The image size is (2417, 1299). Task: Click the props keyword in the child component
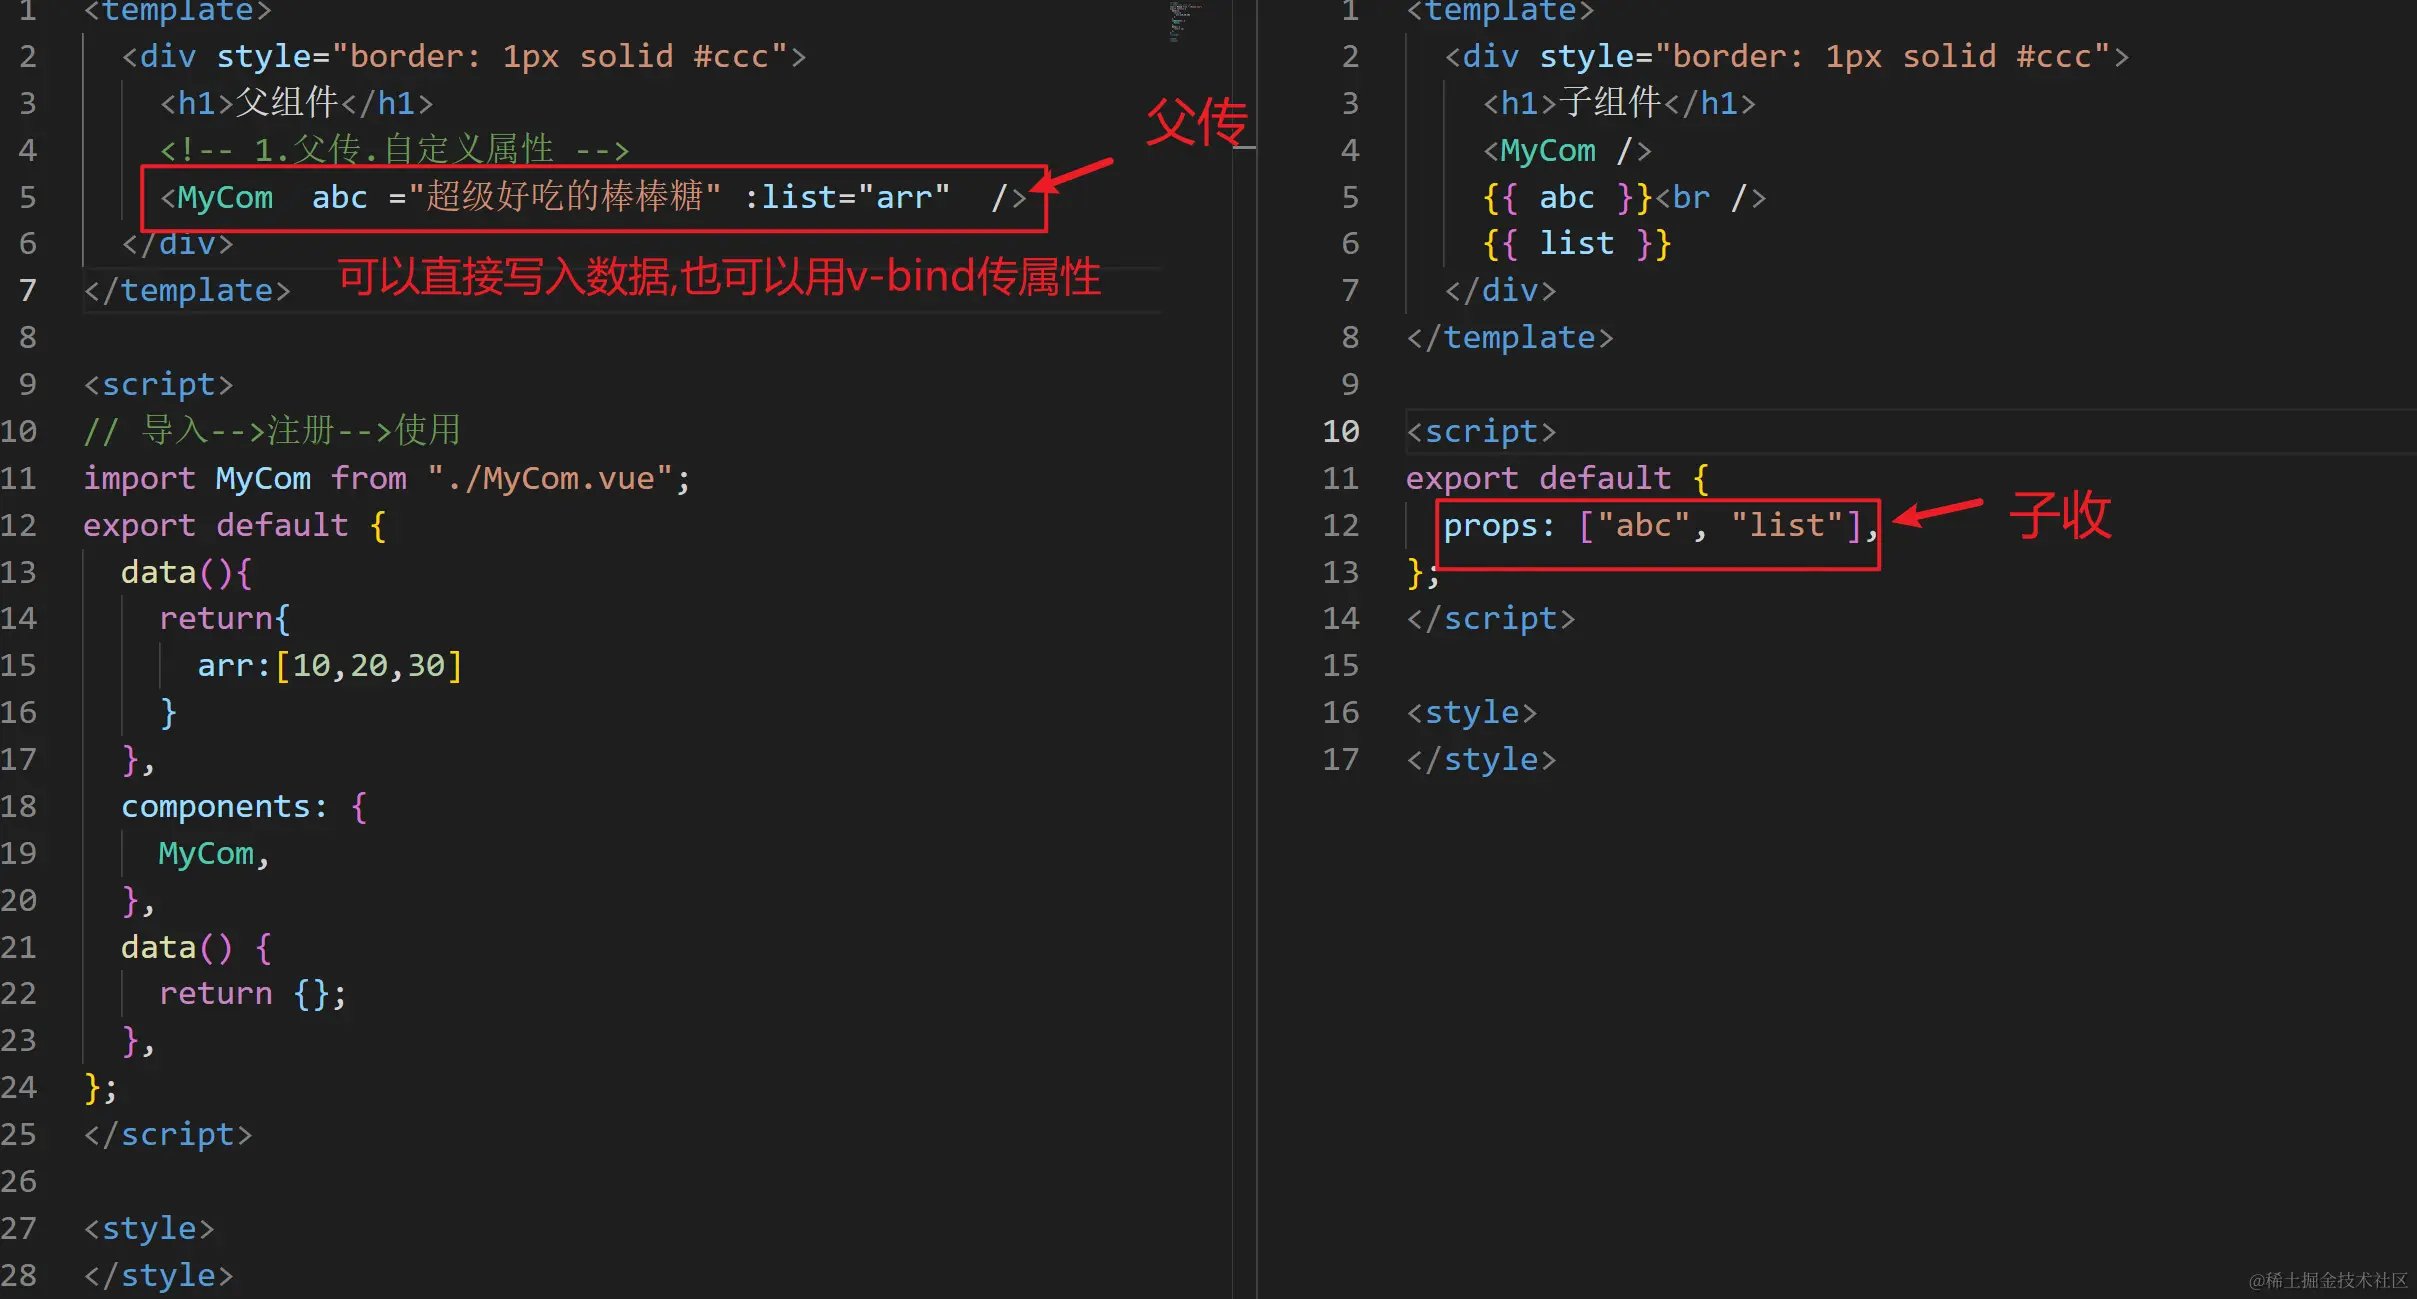click(1489, 525)
